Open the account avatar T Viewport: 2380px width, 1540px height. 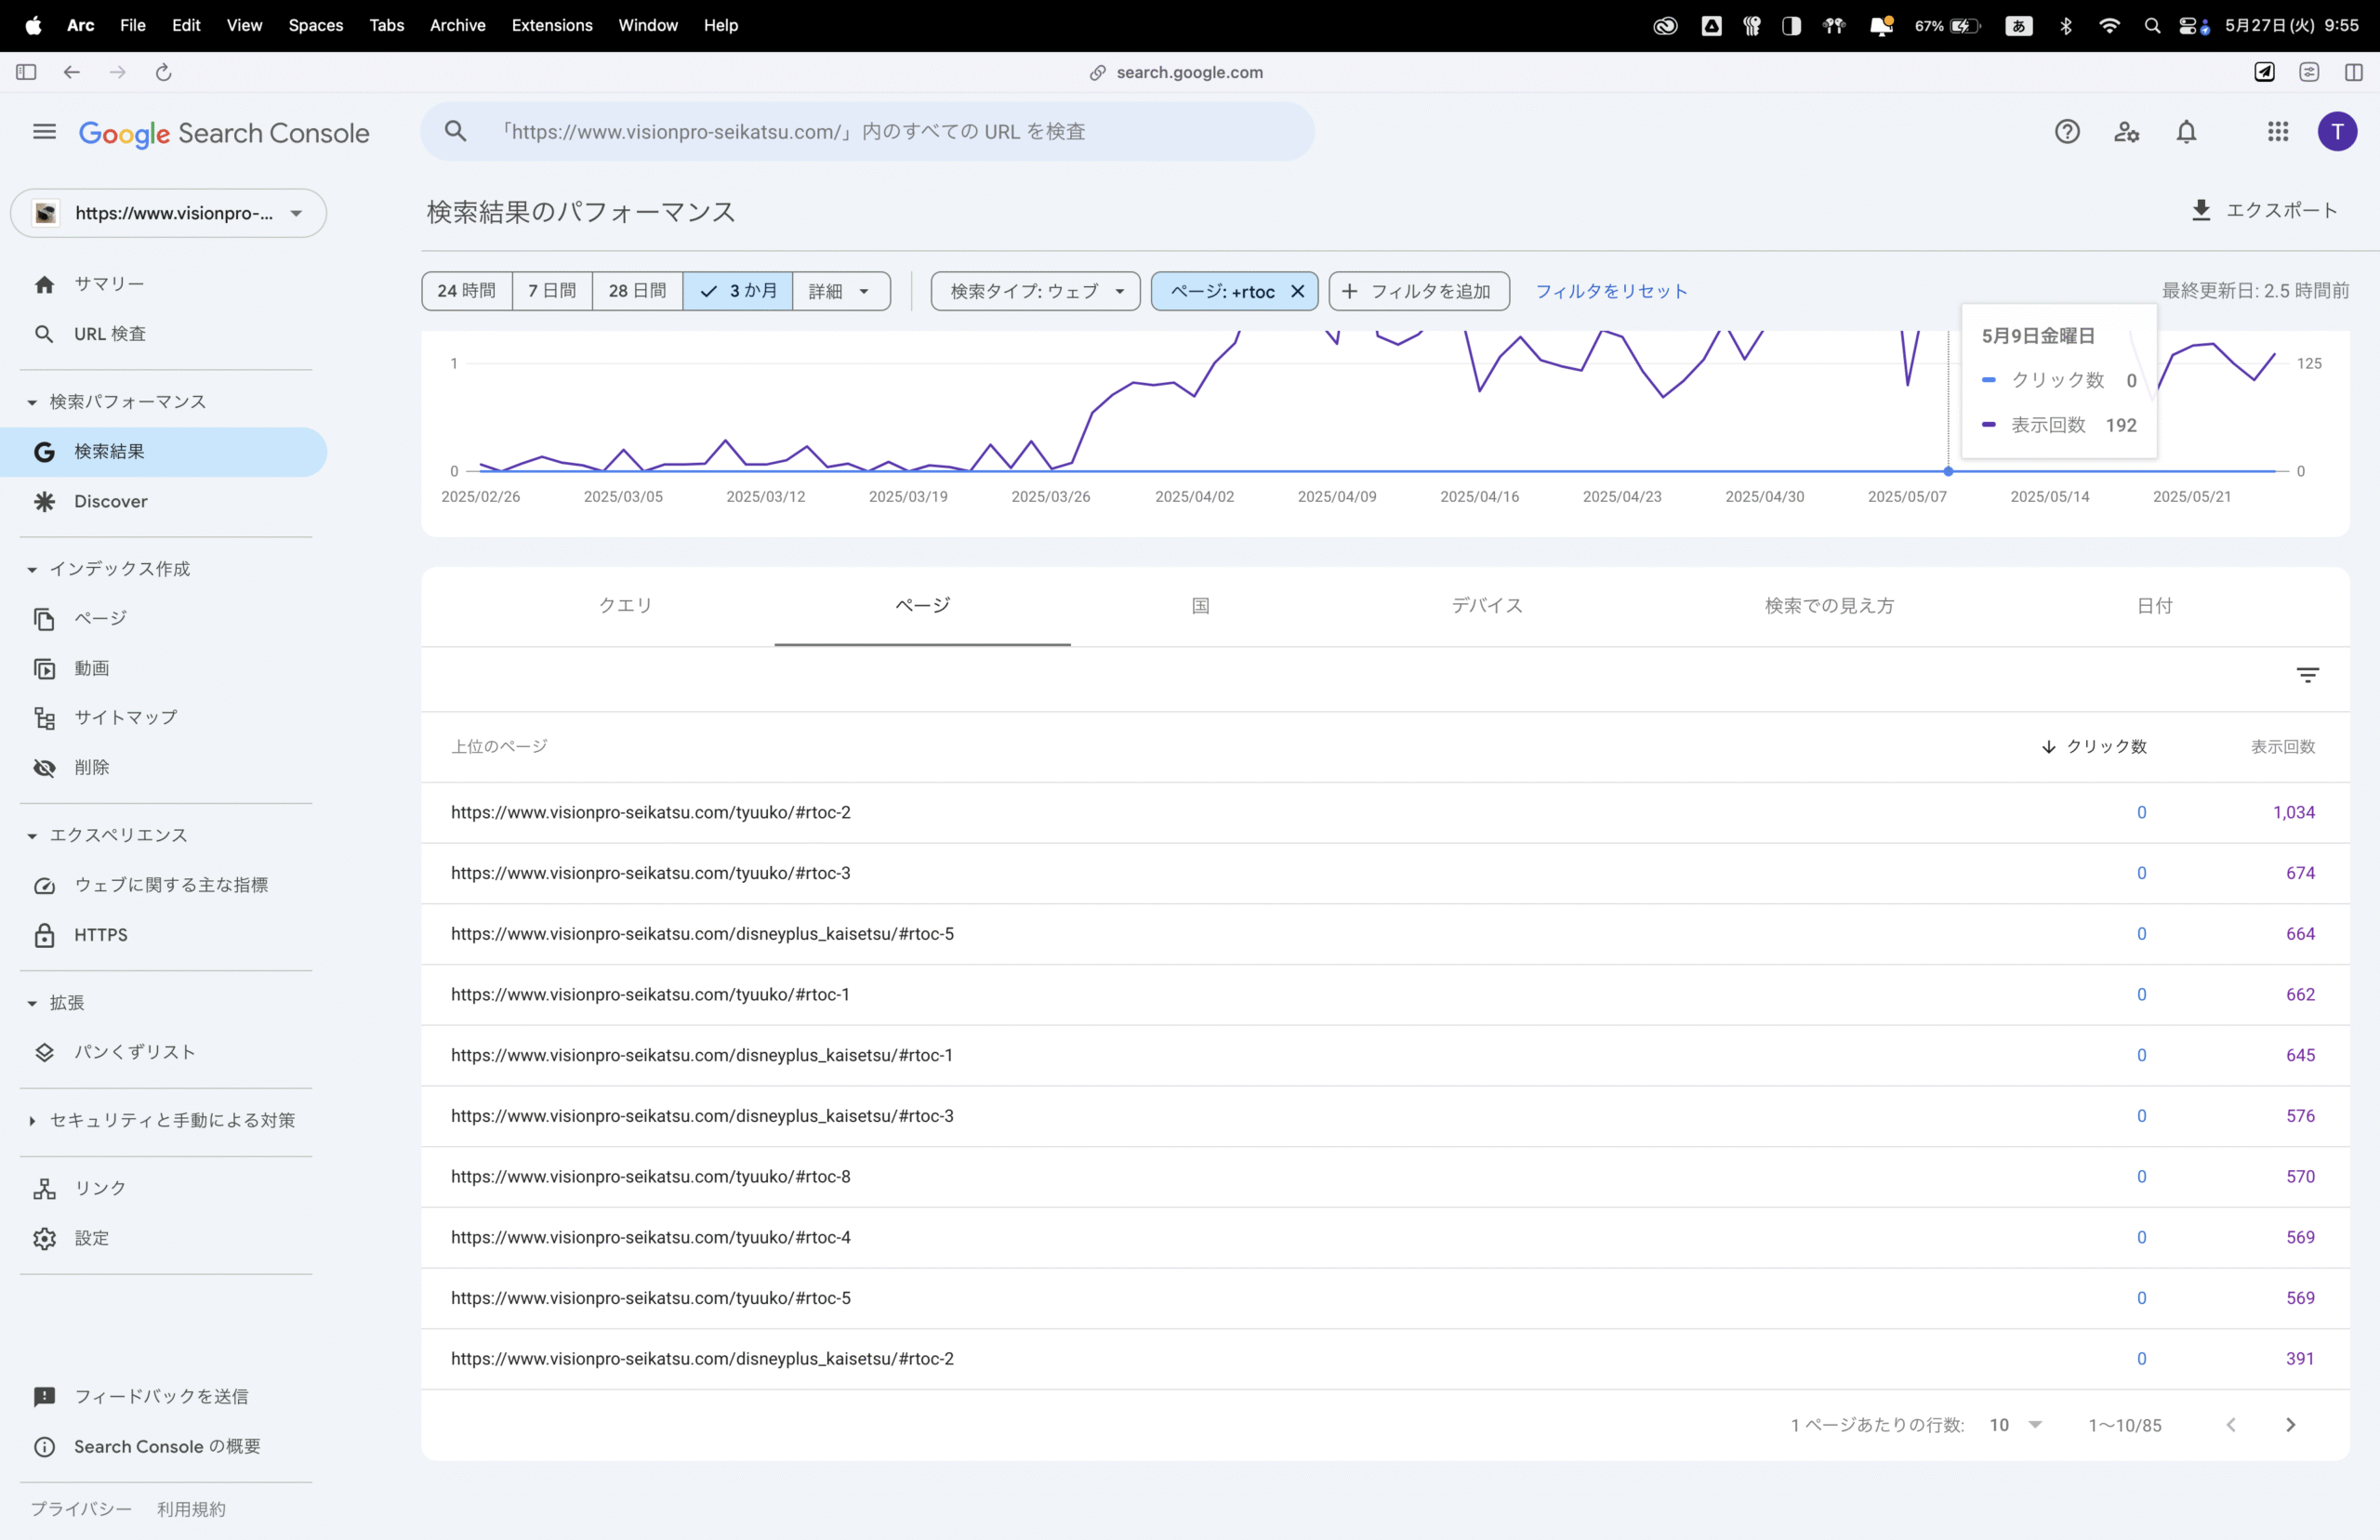click(2337, 132)
